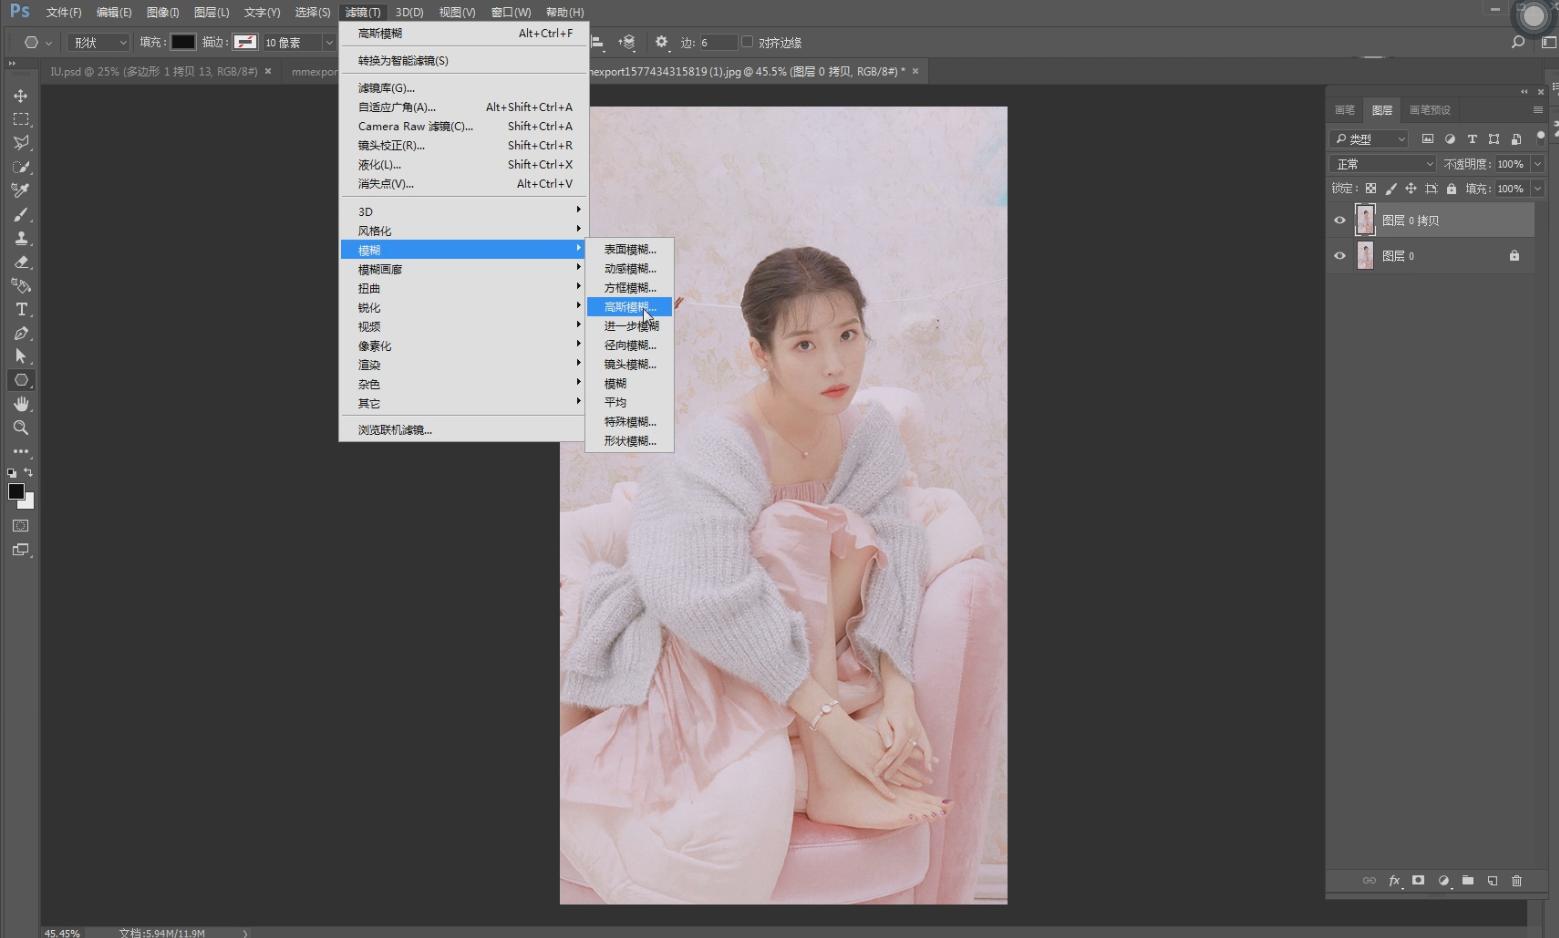Viewport: 1559px width, 938px height.
Task: Open the 类型 layer filter dropdown
Action: [x=1368, y=139]
